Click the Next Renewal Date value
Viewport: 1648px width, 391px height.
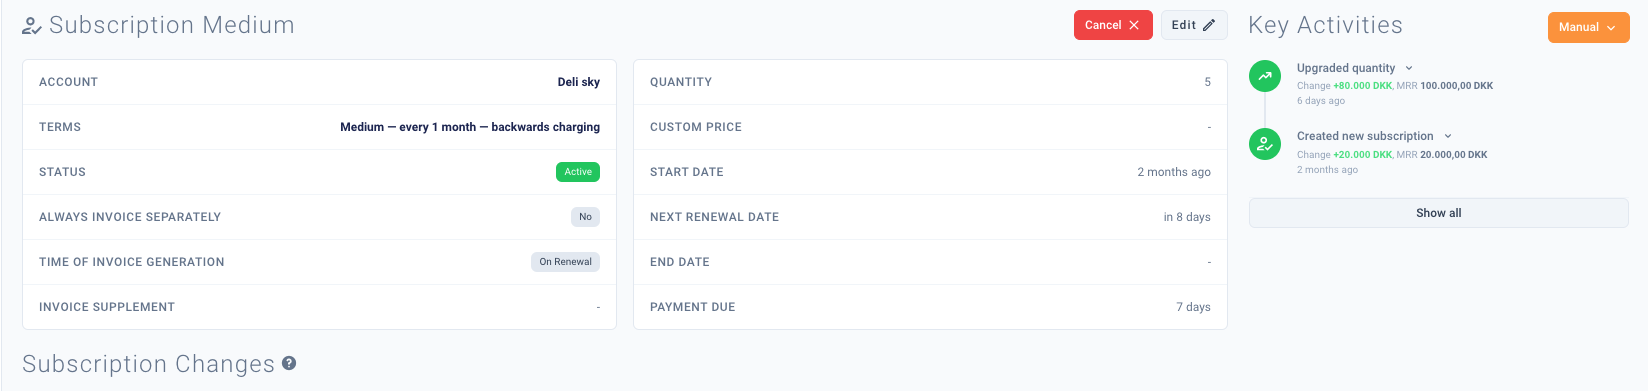point(1187,217)
